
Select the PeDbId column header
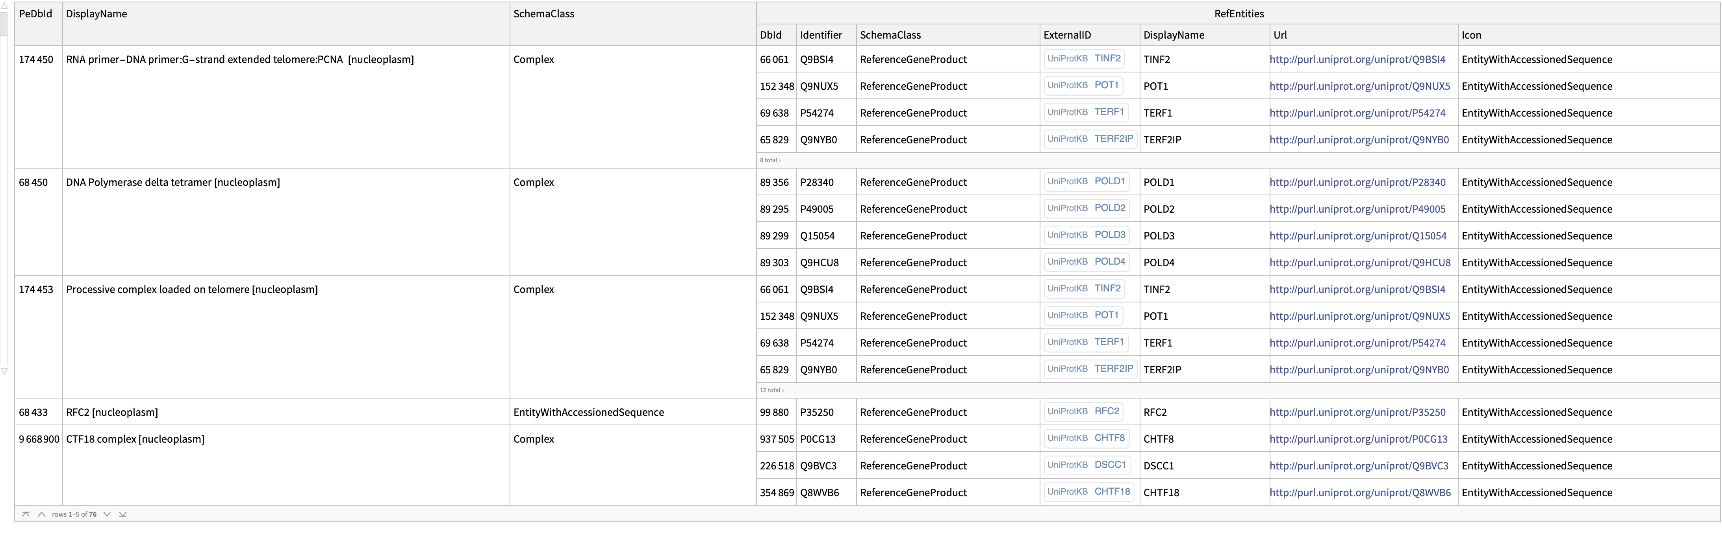click(x=36, y=14)
